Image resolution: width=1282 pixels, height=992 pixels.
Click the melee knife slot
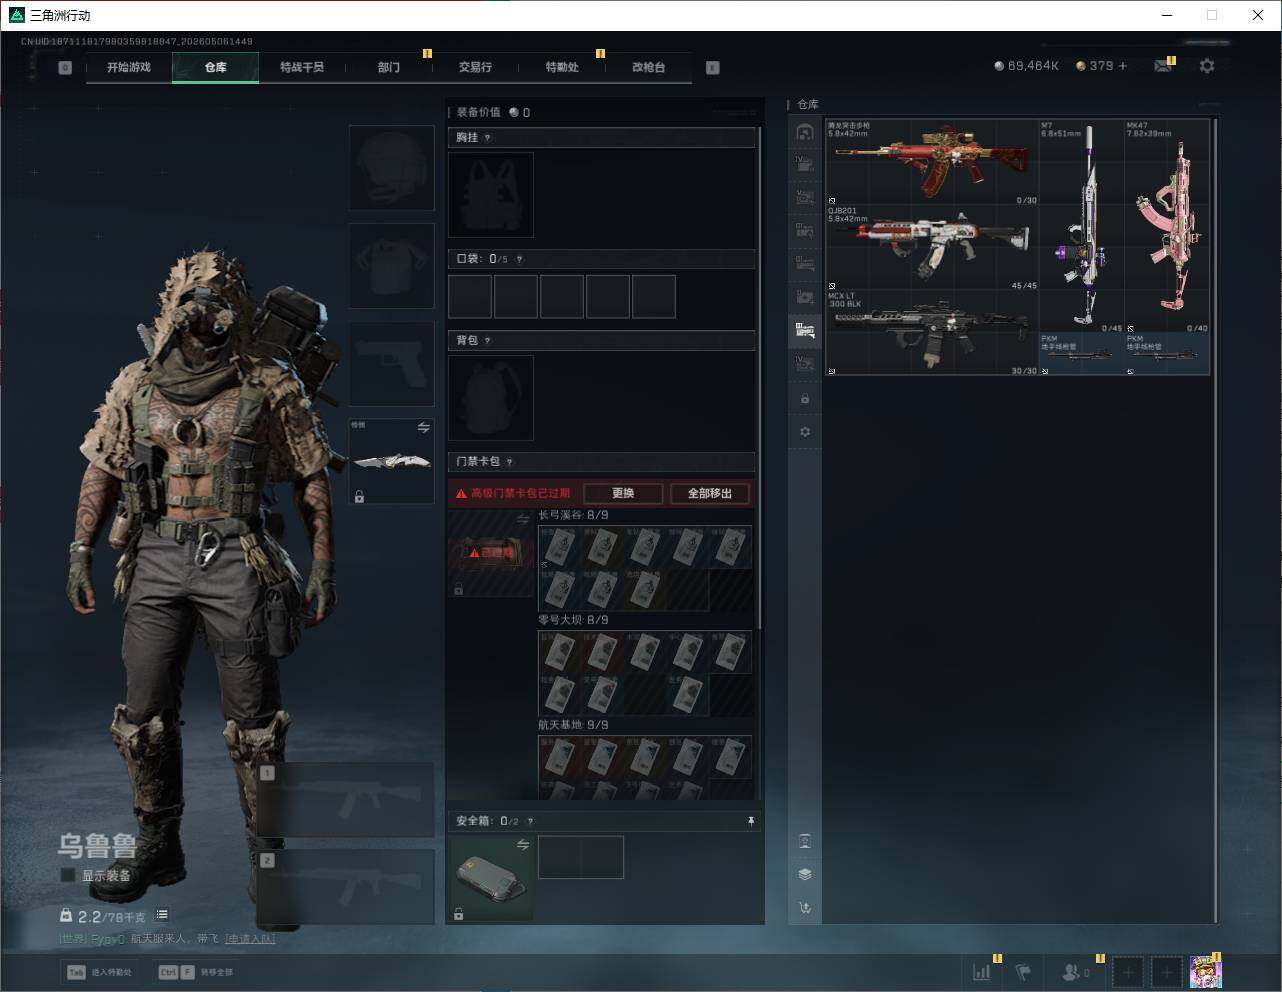tap(391, 462)
